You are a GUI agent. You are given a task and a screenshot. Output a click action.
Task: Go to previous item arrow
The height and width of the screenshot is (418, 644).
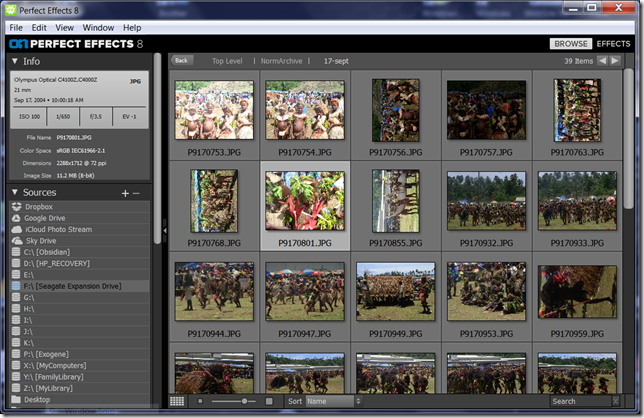(602, 61)
